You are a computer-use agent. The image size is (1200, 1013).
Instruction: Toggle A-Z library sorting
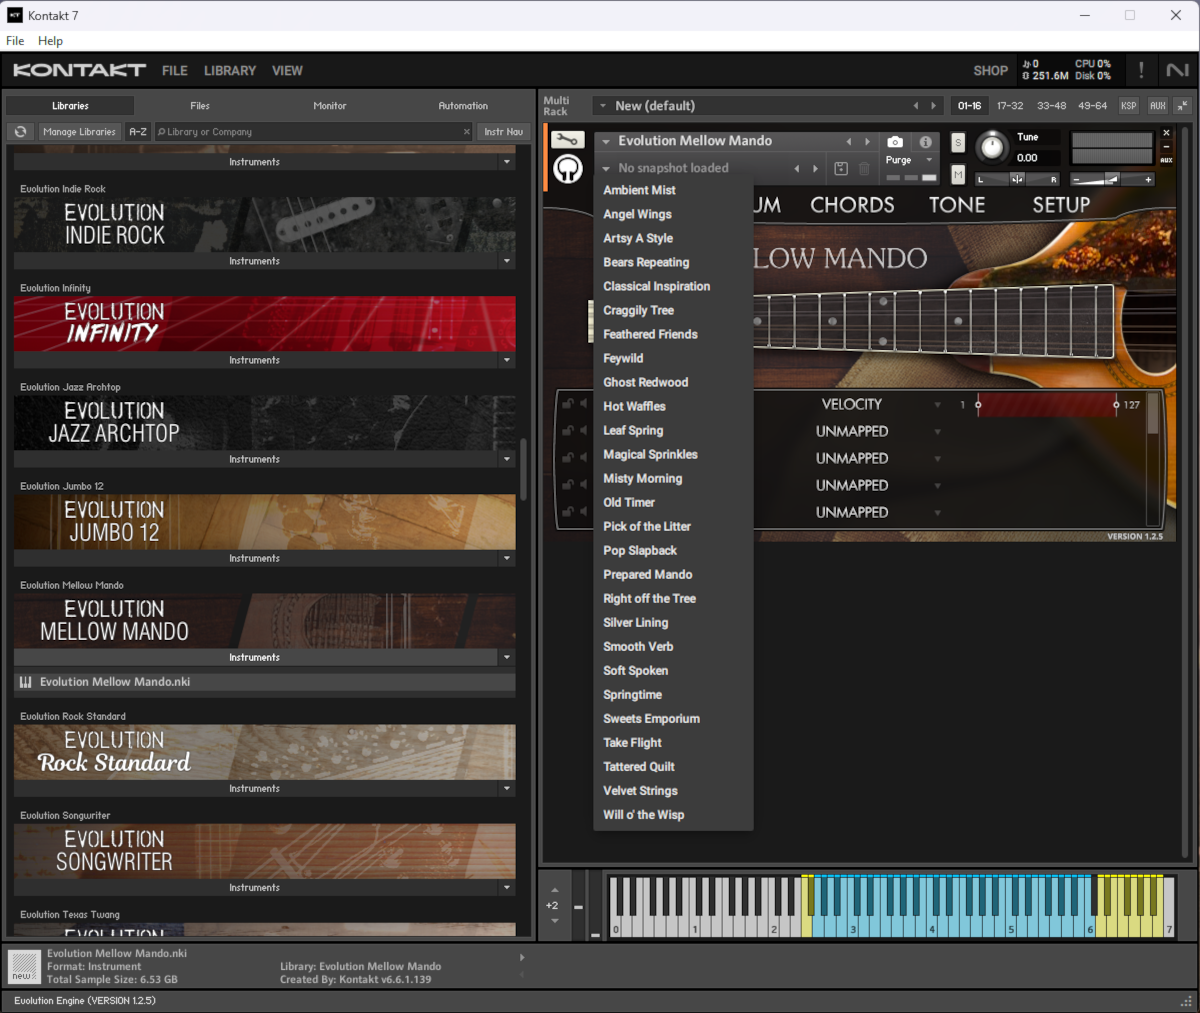(138, 132)
